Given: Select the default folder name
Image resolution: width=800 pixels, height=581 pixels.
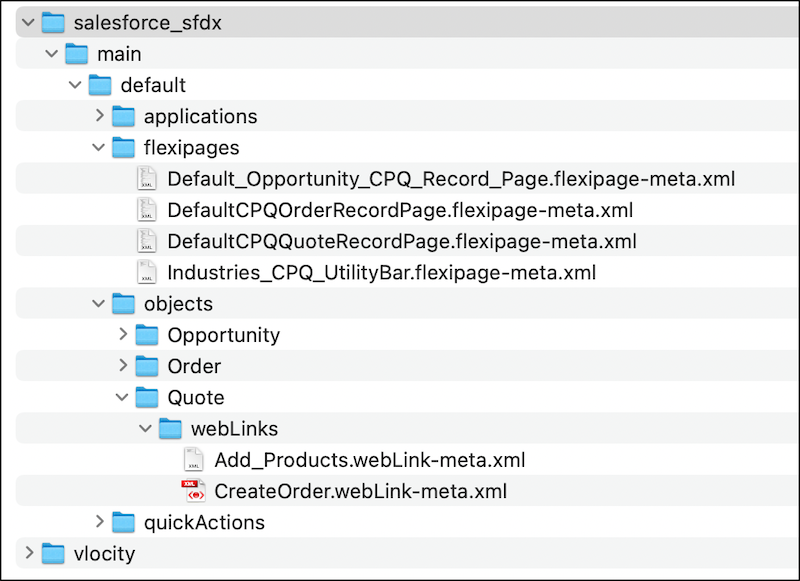Looking at the screenshot, I should [x=153, y=85].
